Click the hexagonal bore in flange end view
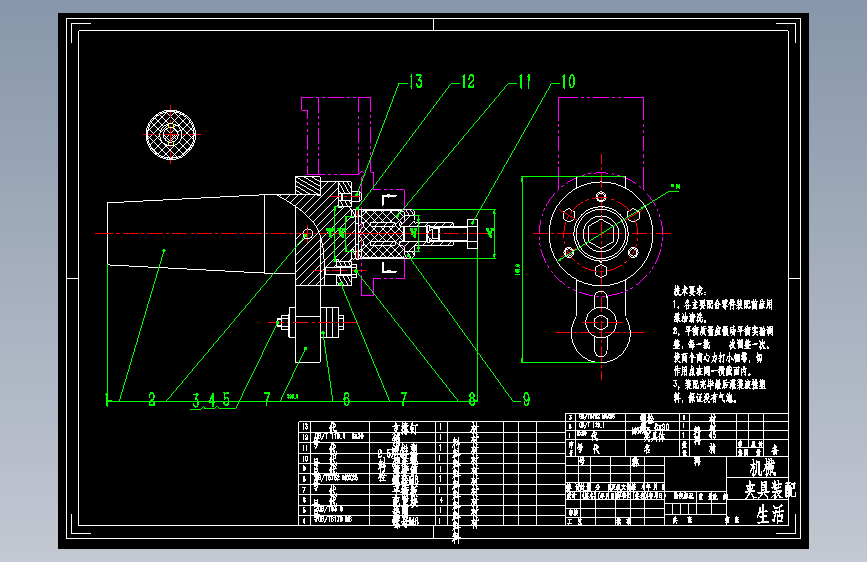The width and height of the screenshot is (867, 562). pyautogui.click(x=602, y=233)
